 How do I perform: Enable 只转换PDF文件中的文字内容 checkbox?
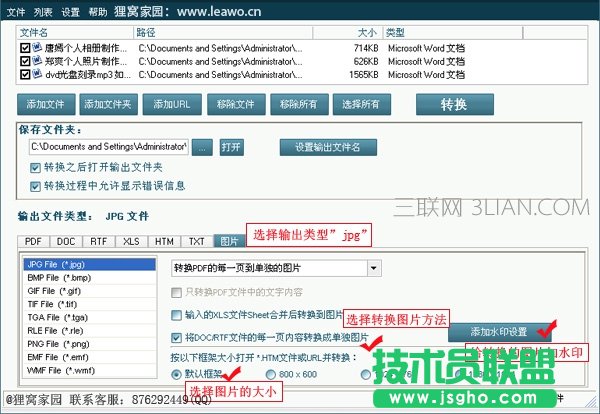coord(176,293)
